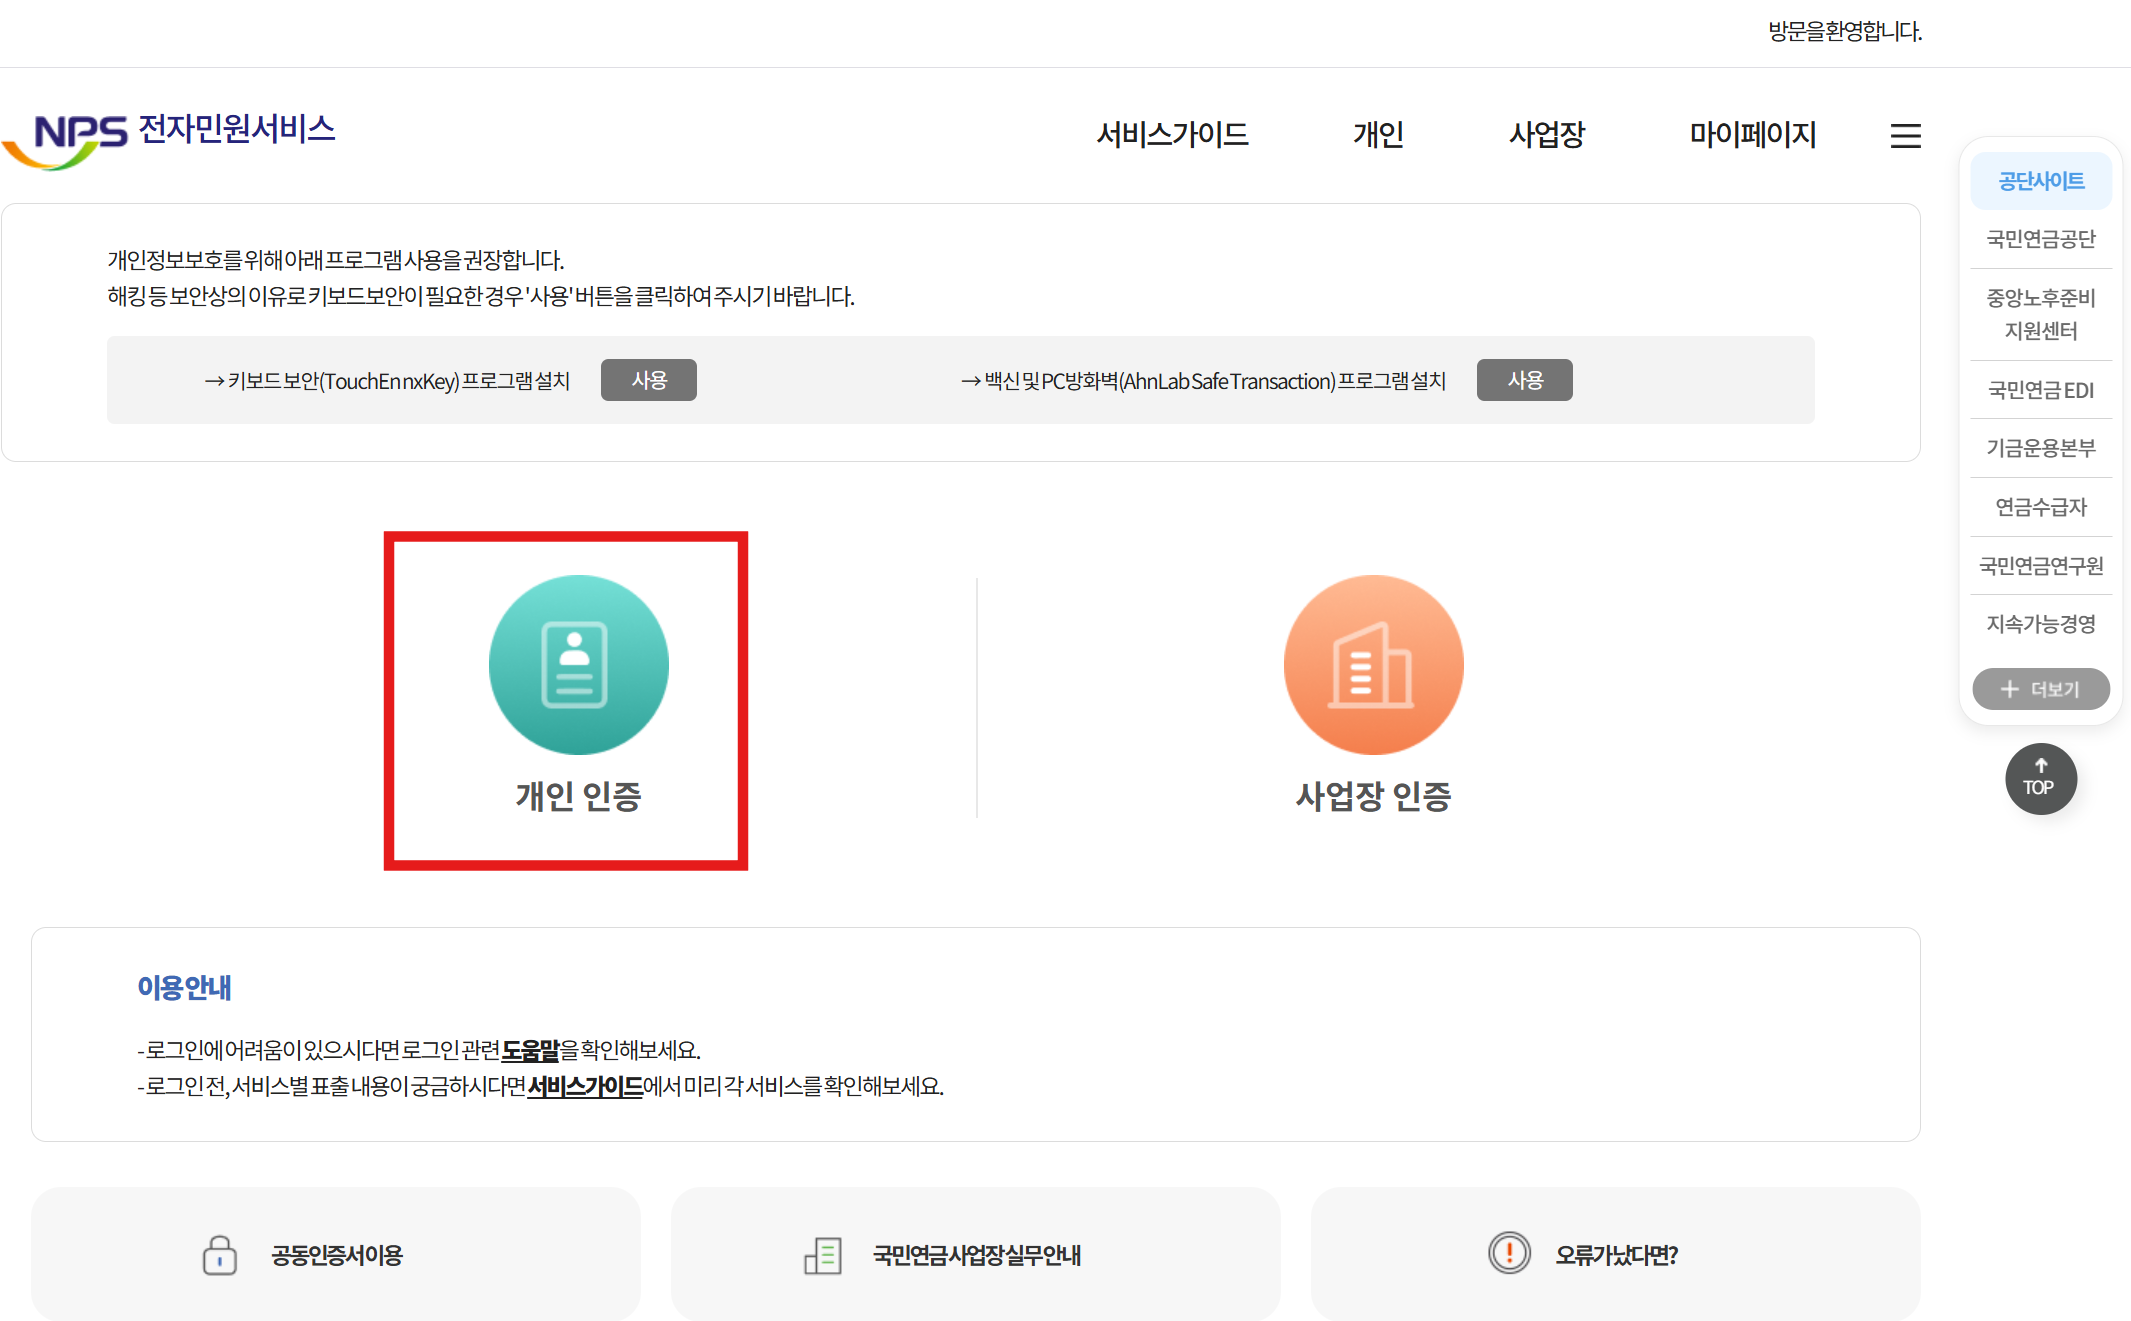Click the NPS 전자민원서비스 logo
2131x1321 pixels.
[x=169, y=139]
